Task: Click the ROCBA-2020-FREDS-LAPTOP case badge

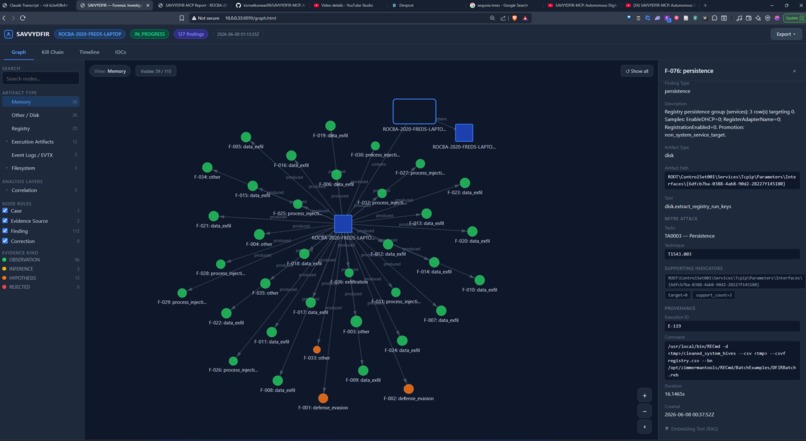Action: (89, 34)
